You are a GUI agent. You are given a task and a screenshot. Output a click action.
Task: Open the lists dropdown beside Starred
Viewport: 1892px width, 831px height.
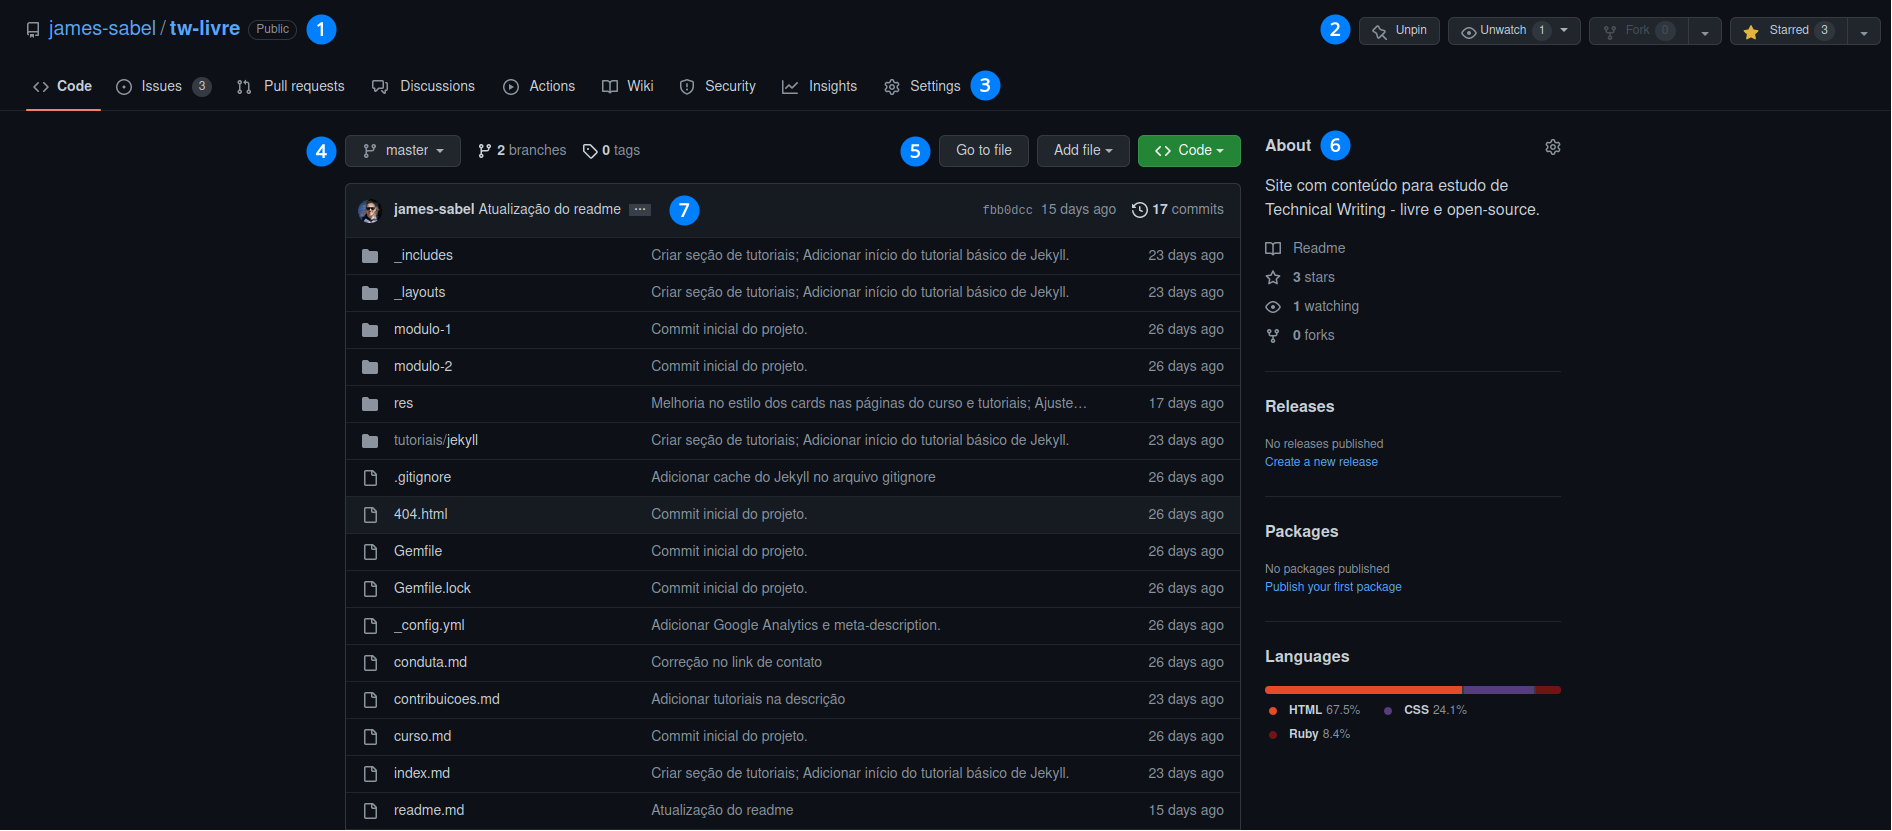pos(1864,31)
